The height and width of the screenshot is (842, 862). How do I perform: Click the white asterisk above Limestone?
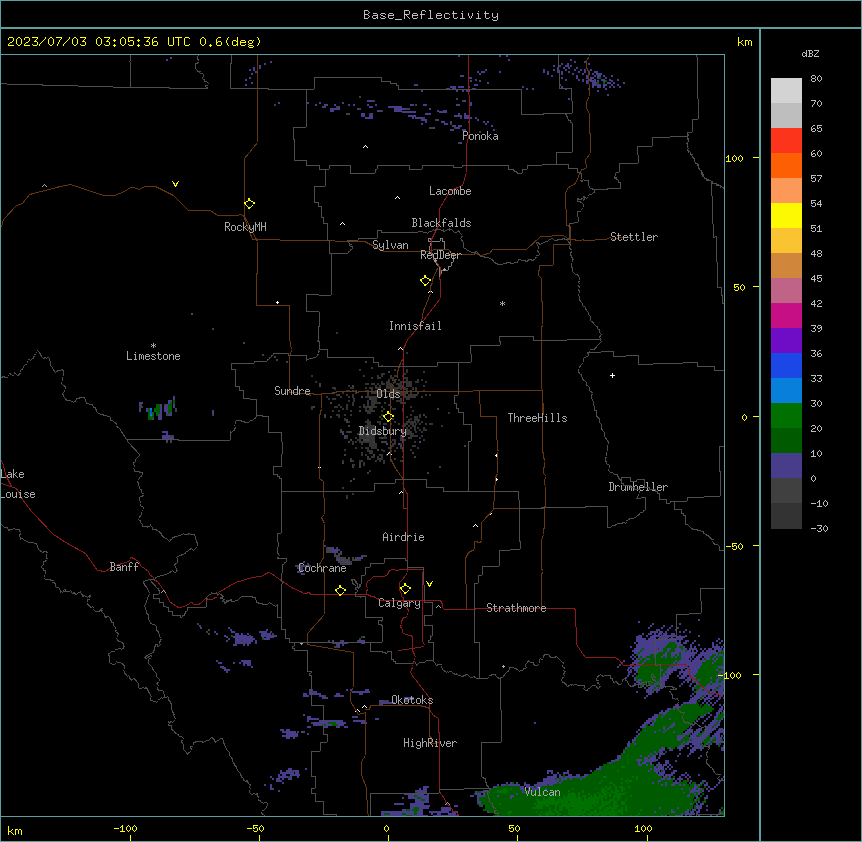(x=153, y=346)
